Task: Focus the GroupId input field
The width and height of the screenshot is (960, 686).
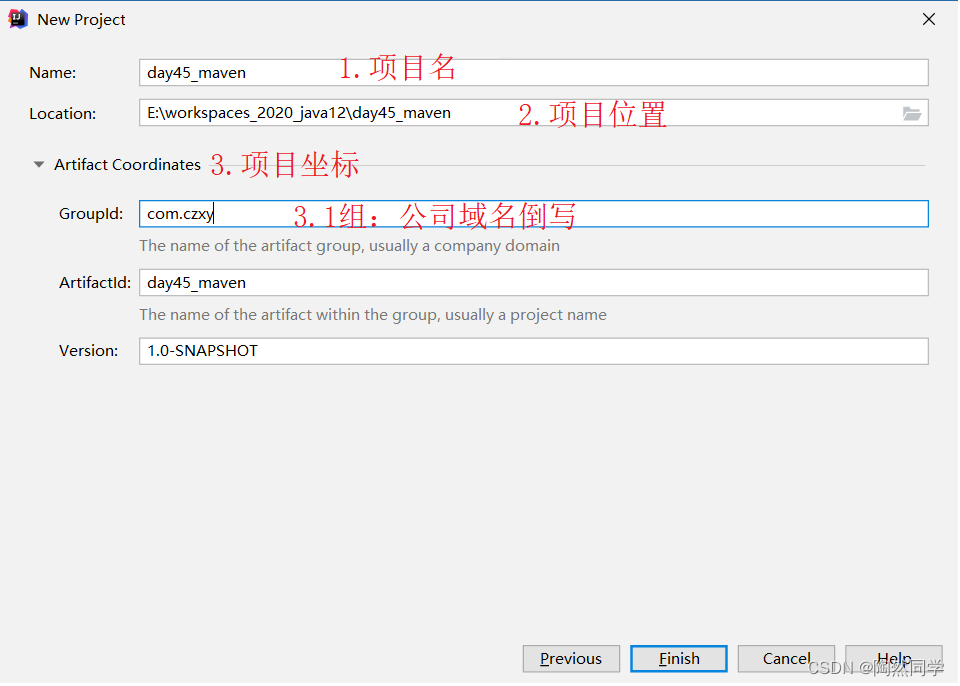Action: point(533,214)
